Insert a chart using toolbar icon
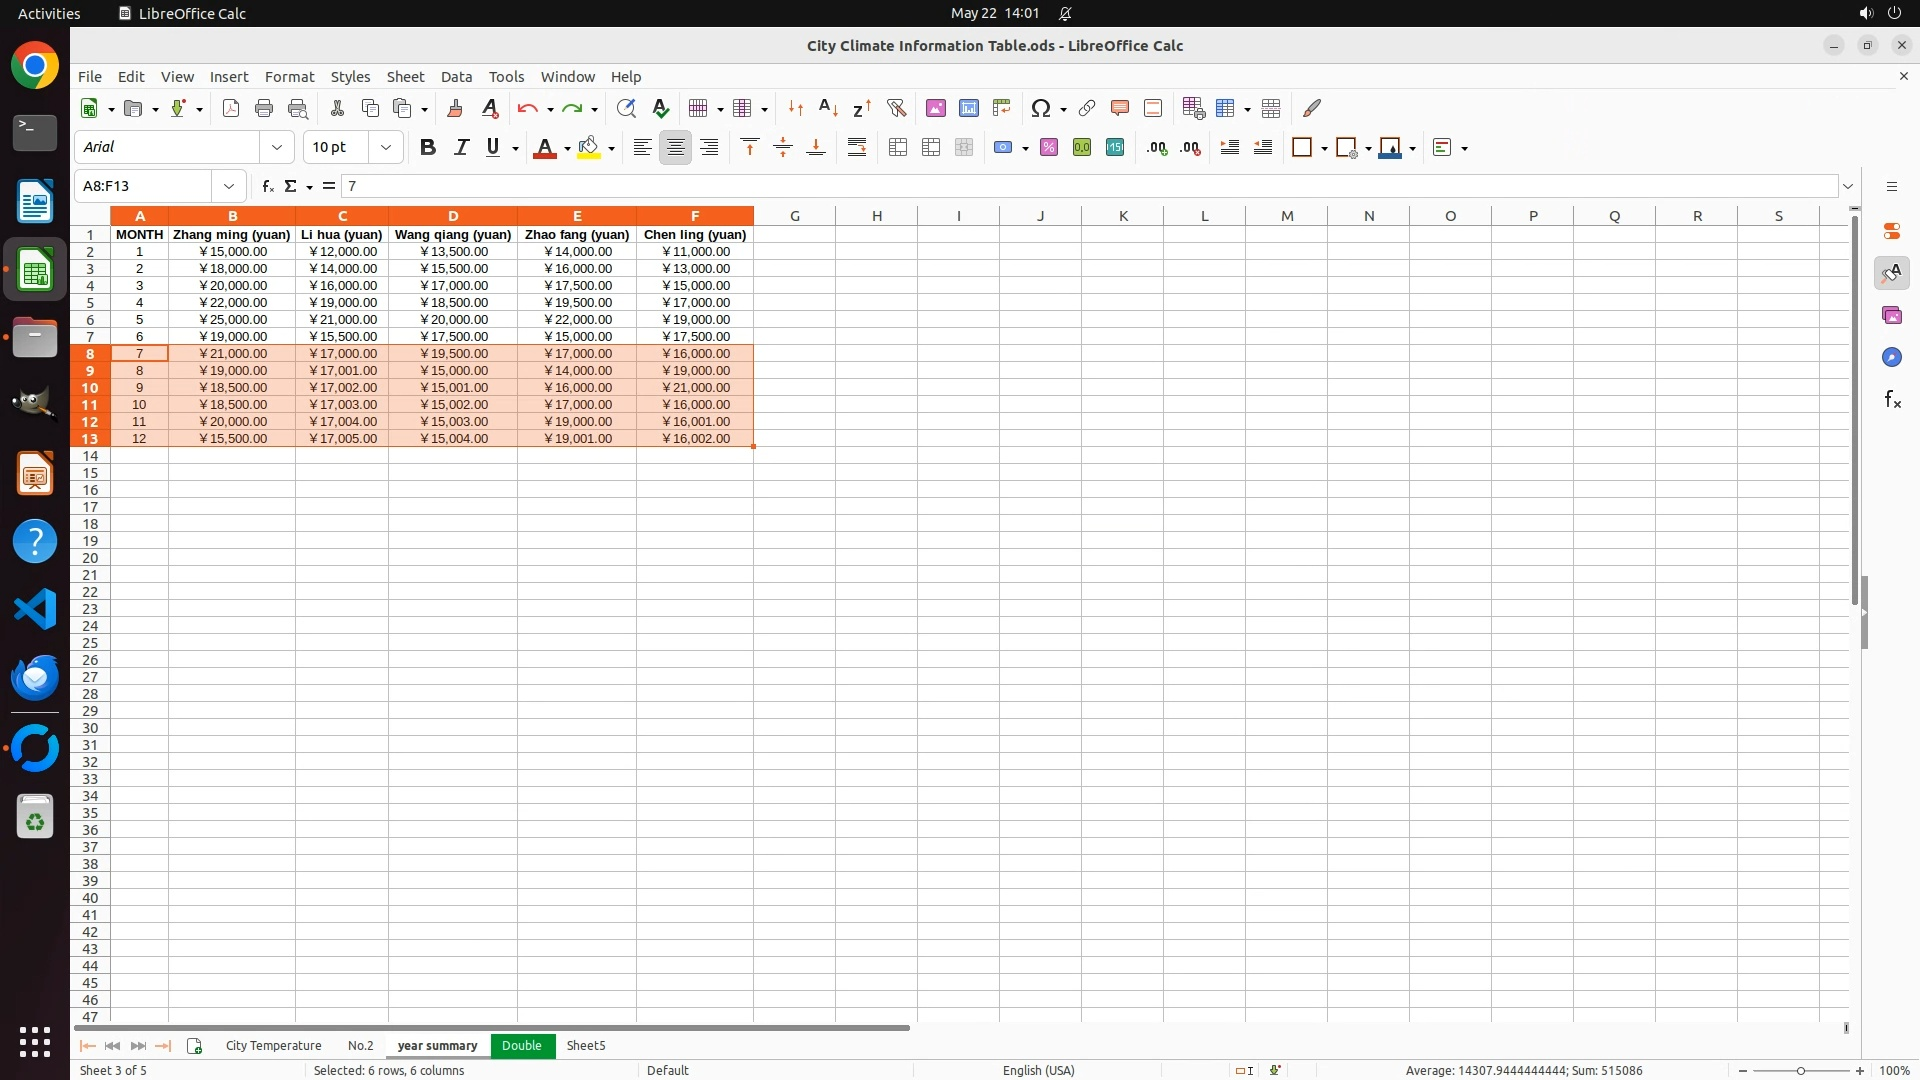Screen dimensions: 1920x1080 [968, 108]
